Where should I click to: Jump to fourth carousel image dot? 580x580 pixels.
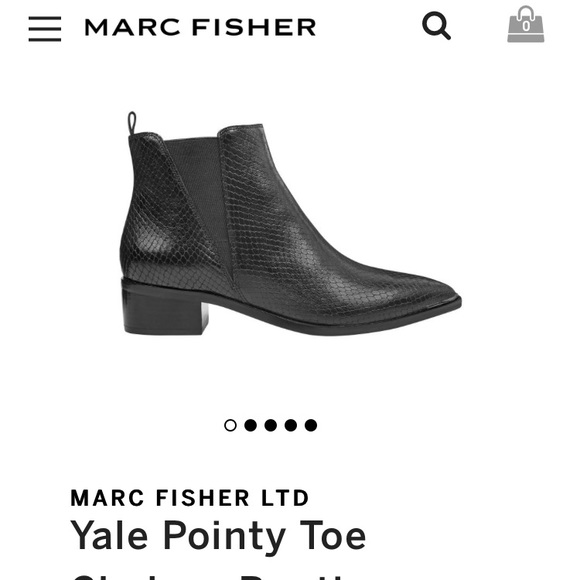point(291,425)
